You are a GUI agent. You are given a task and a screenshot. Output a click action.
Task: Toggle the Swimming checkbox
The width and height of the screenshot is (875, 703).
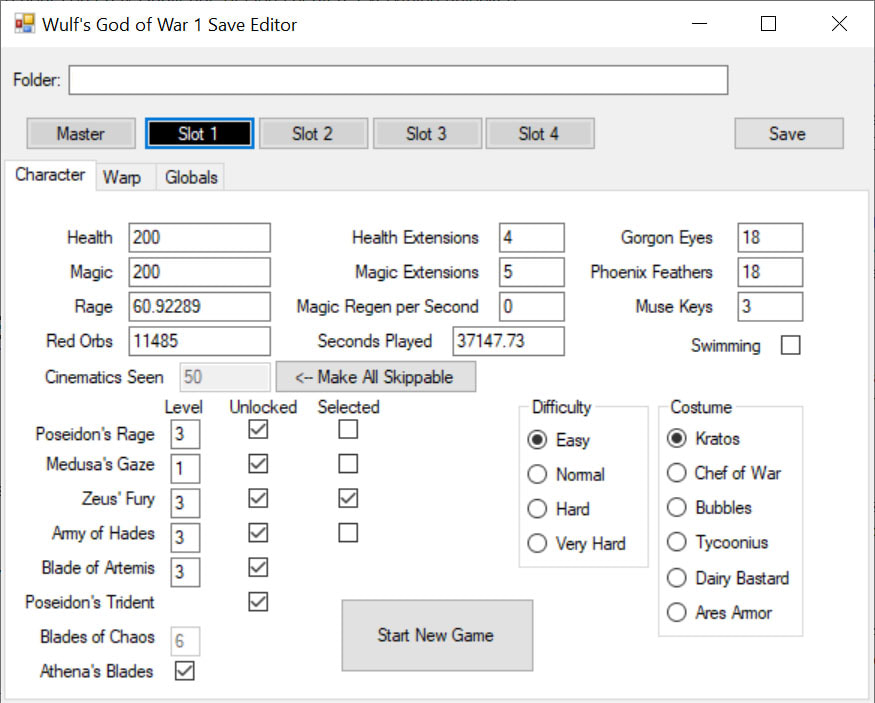(790, 345)
